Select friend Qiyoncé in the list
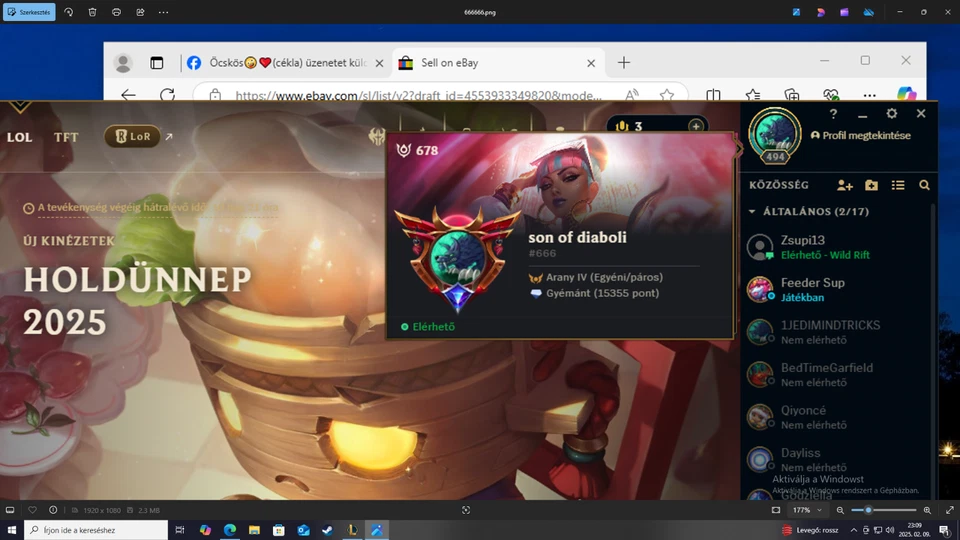 tap(838, 417)
